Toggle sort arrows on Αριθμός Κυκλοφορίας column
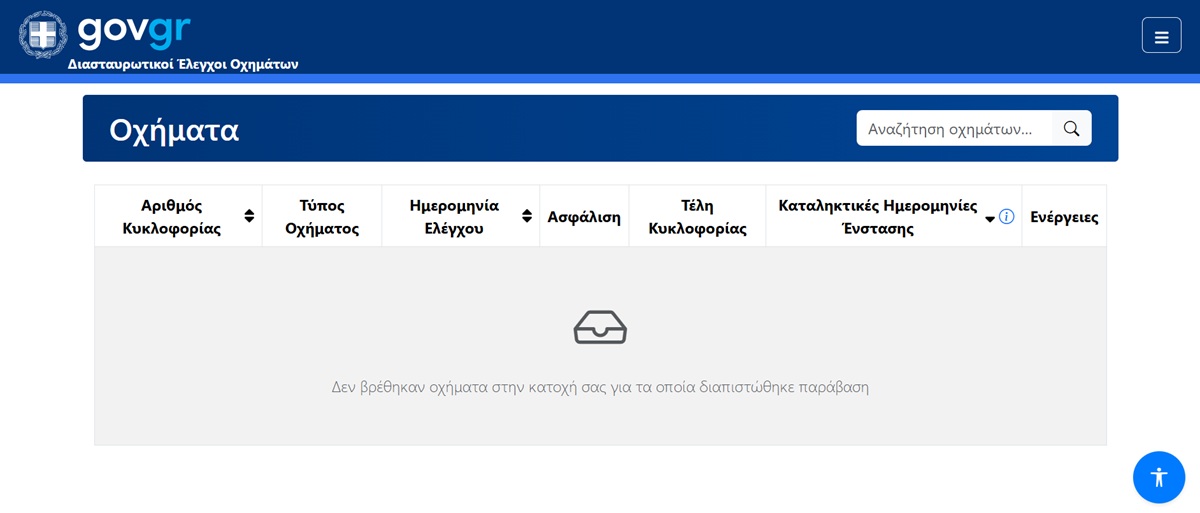This screenshot has height=513, width=1200. pos(249,216)
